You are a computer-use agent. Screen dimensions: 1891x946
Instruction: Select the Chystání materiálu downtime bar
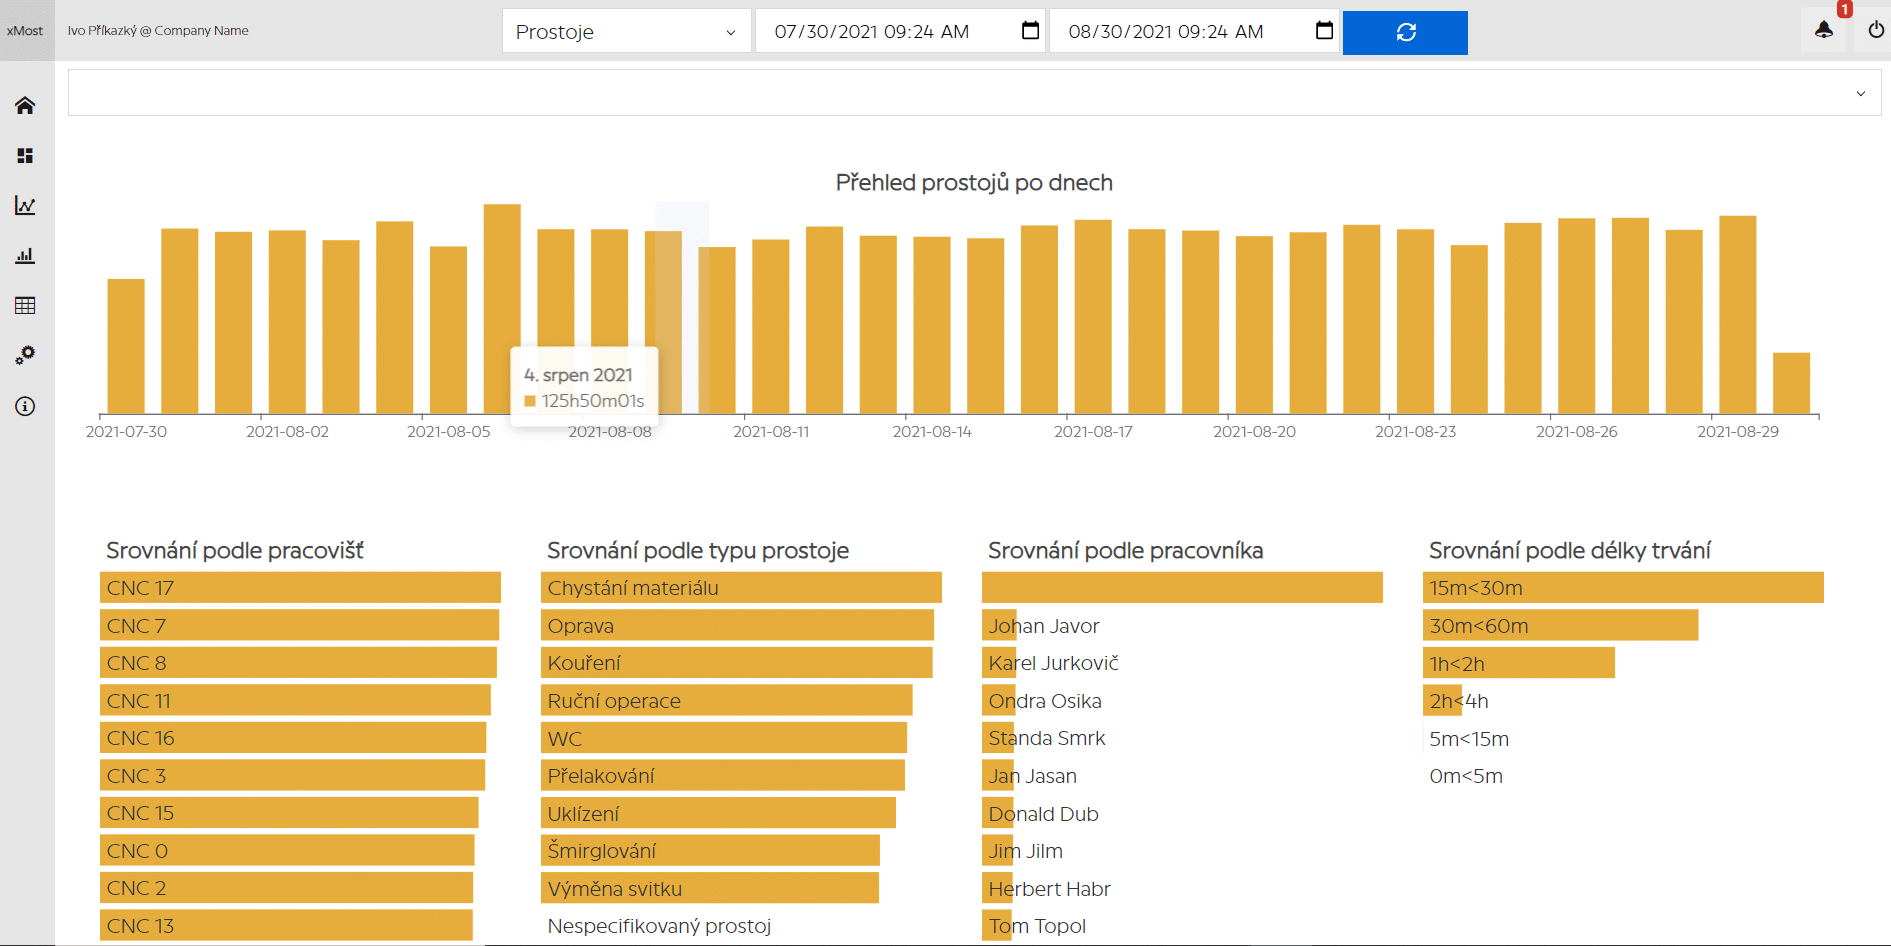(x=741, y=588)
